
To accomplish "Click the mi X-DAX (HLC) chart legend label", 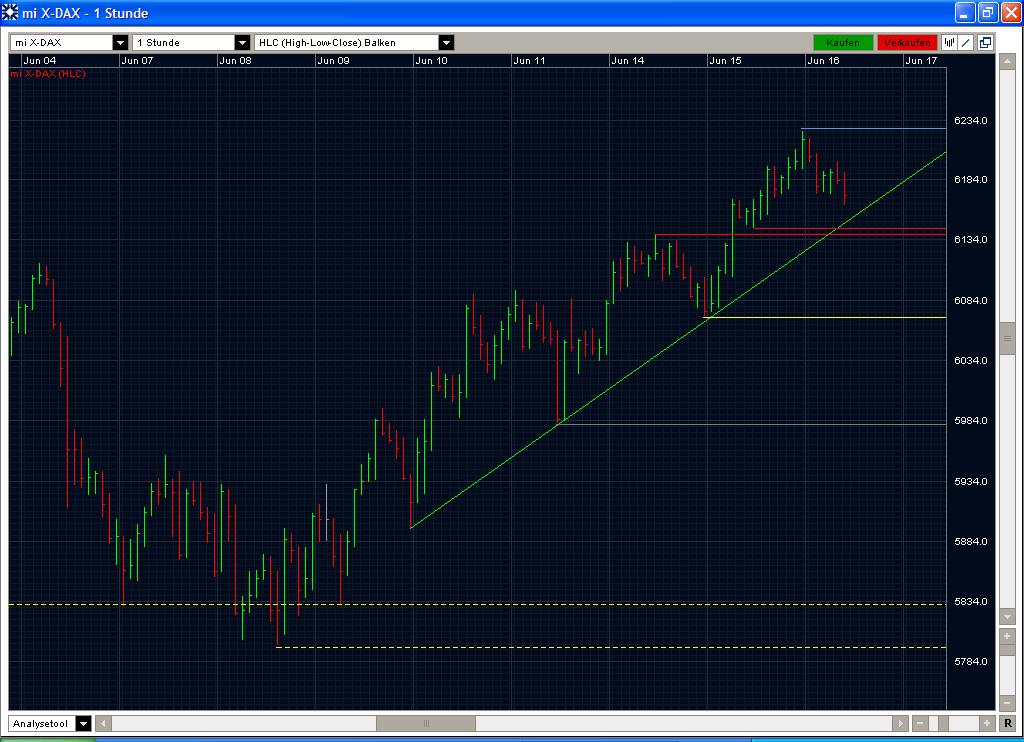I will [48, 74].
